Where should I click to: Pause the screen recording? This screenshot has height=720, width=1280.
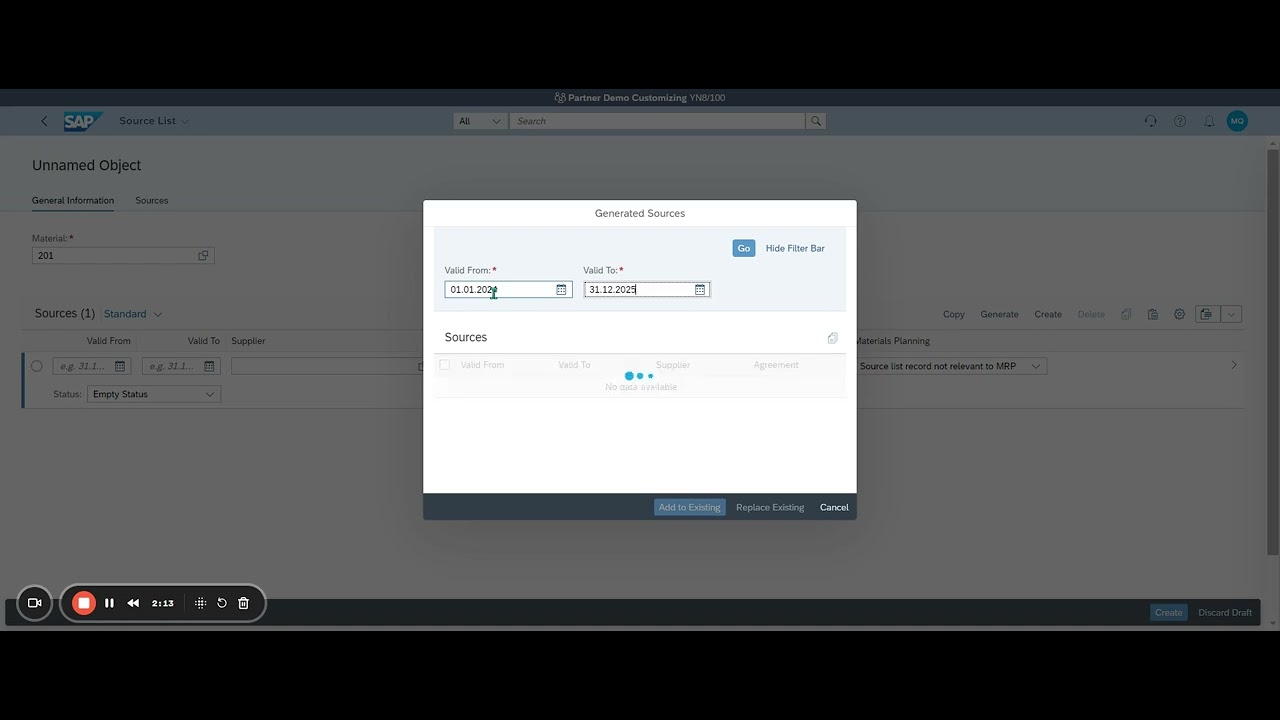(109, 603)
